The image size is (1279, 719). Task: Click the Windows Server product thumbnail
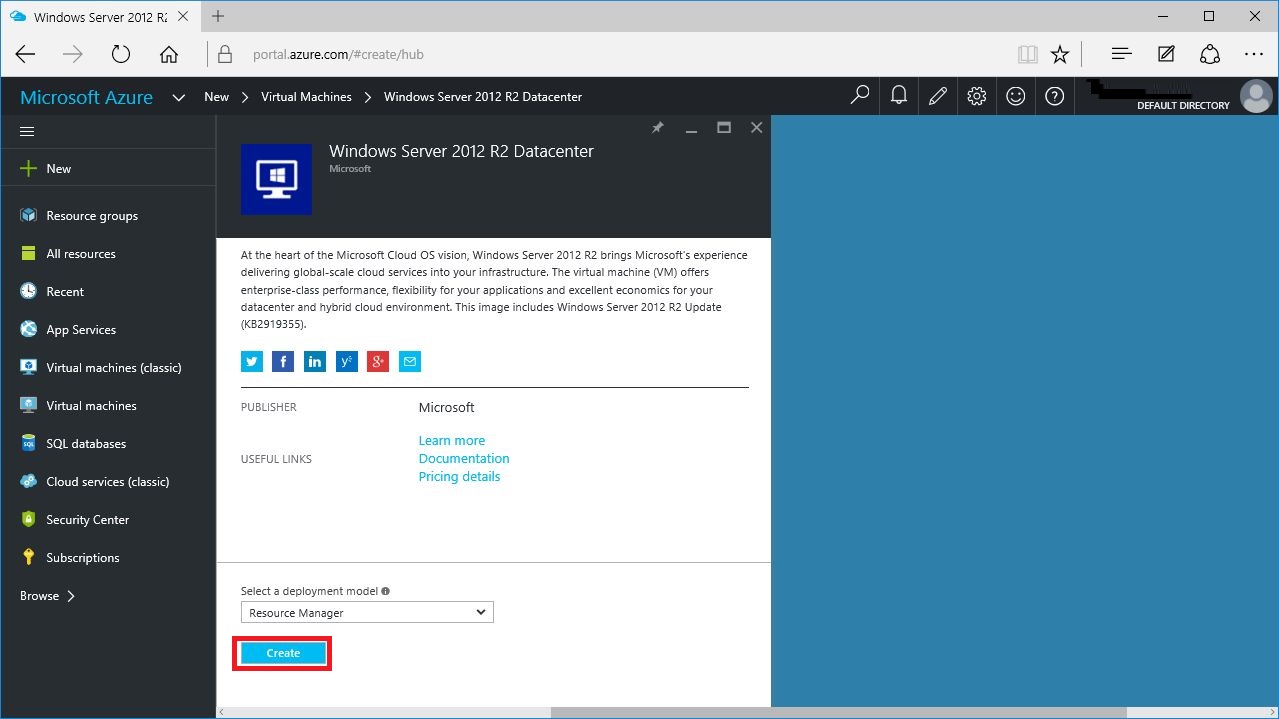276,179
